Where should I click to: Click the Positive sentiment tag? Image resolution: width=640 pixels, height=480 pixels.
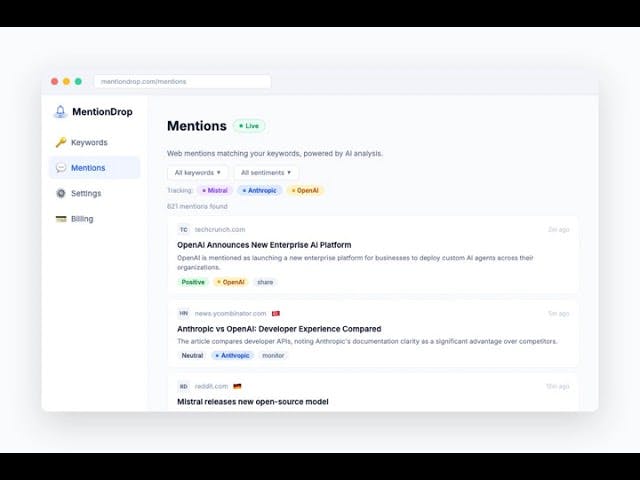coord(193,282)
